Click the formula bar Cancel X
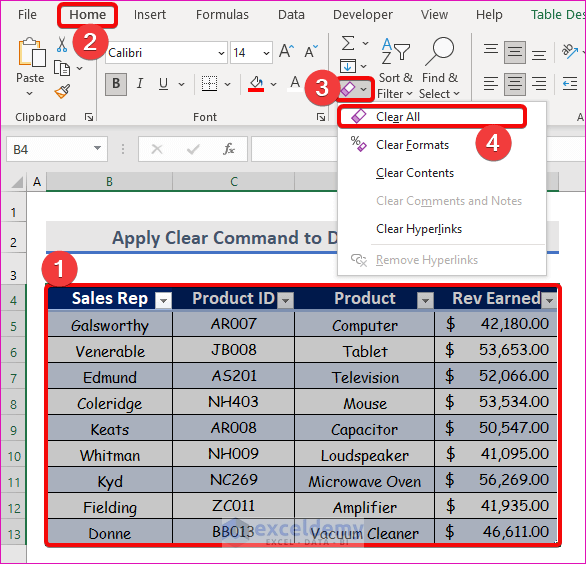Screen dimensions: 586x564 (x=157, y=150)
